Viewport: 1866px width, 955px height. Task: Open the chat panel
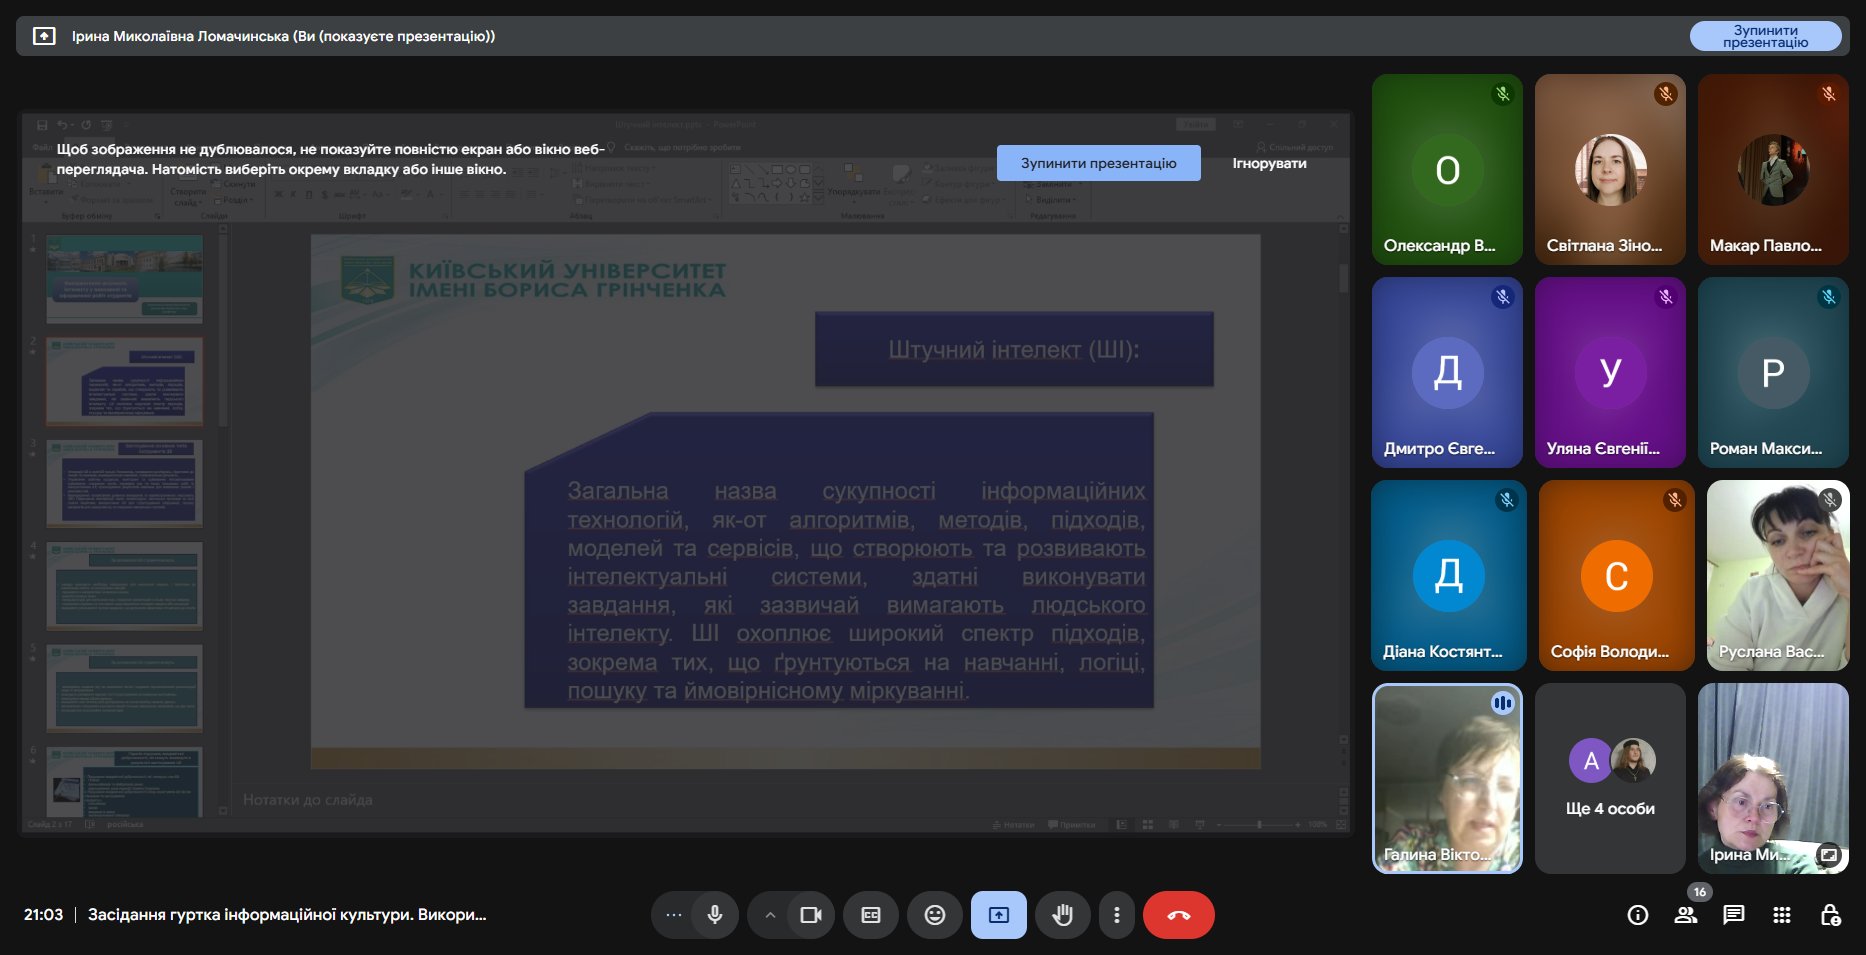point(1734,915)
